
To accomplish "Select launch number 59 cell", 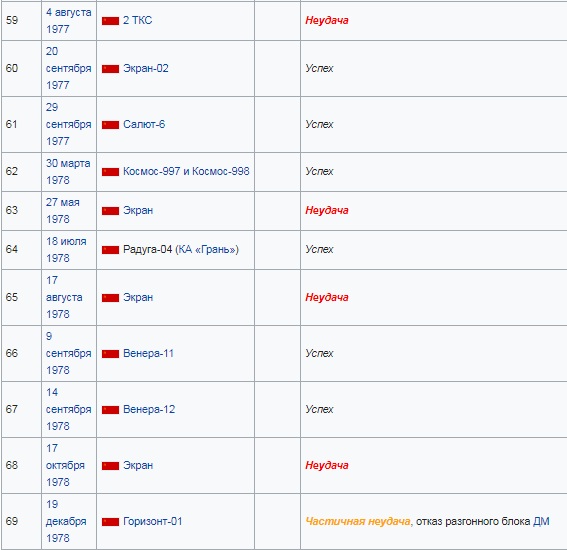I will [22, 20].
